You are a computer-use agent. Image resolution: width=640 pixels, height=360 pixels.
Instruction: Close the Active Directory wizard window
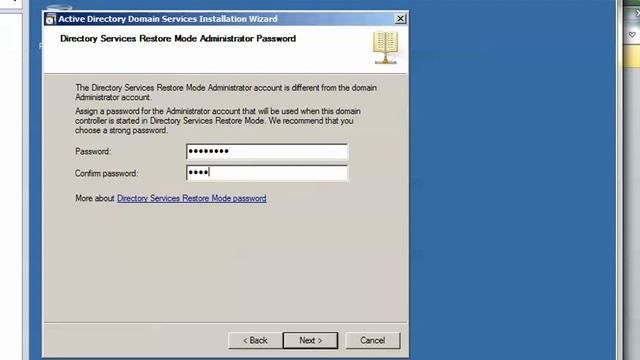400,19
